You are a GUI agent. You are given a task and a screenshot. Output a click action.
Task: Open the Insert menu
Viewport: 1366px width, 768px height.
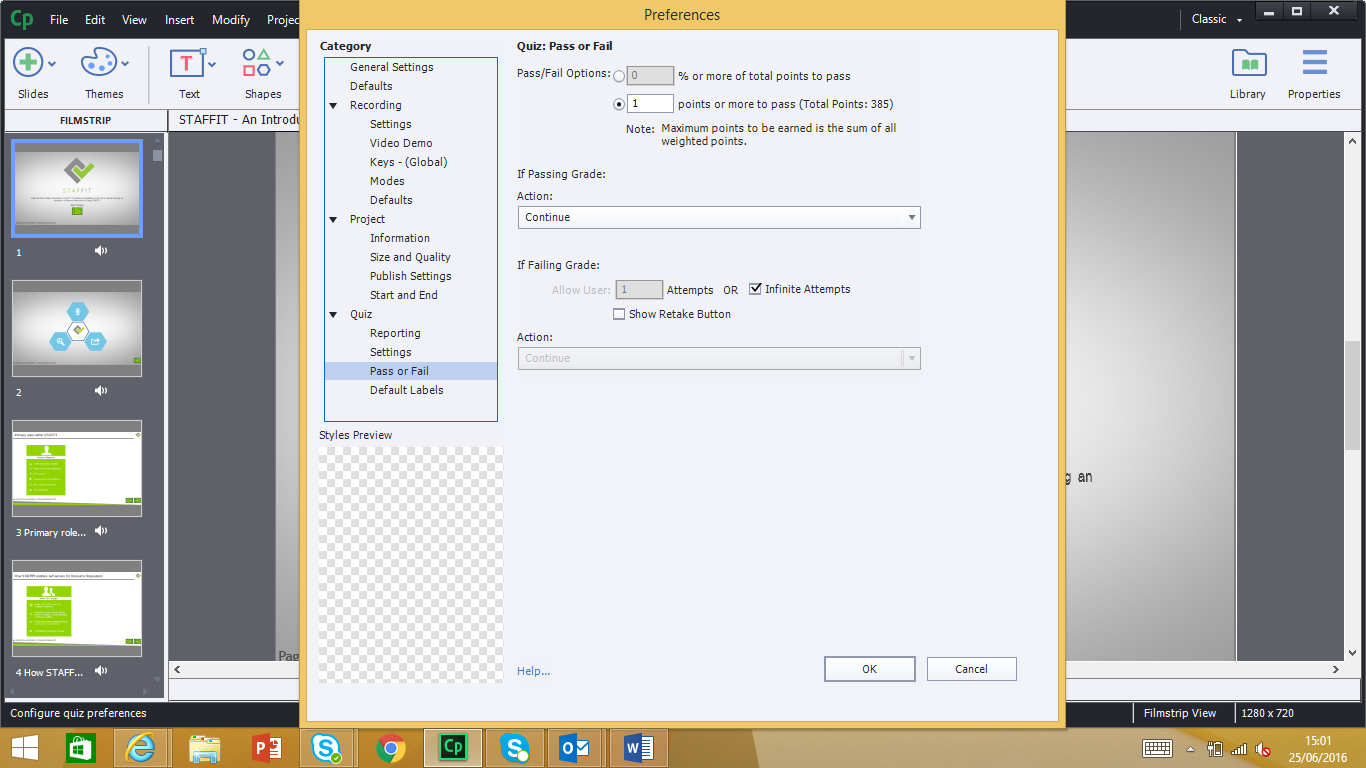tap(180, 19)
